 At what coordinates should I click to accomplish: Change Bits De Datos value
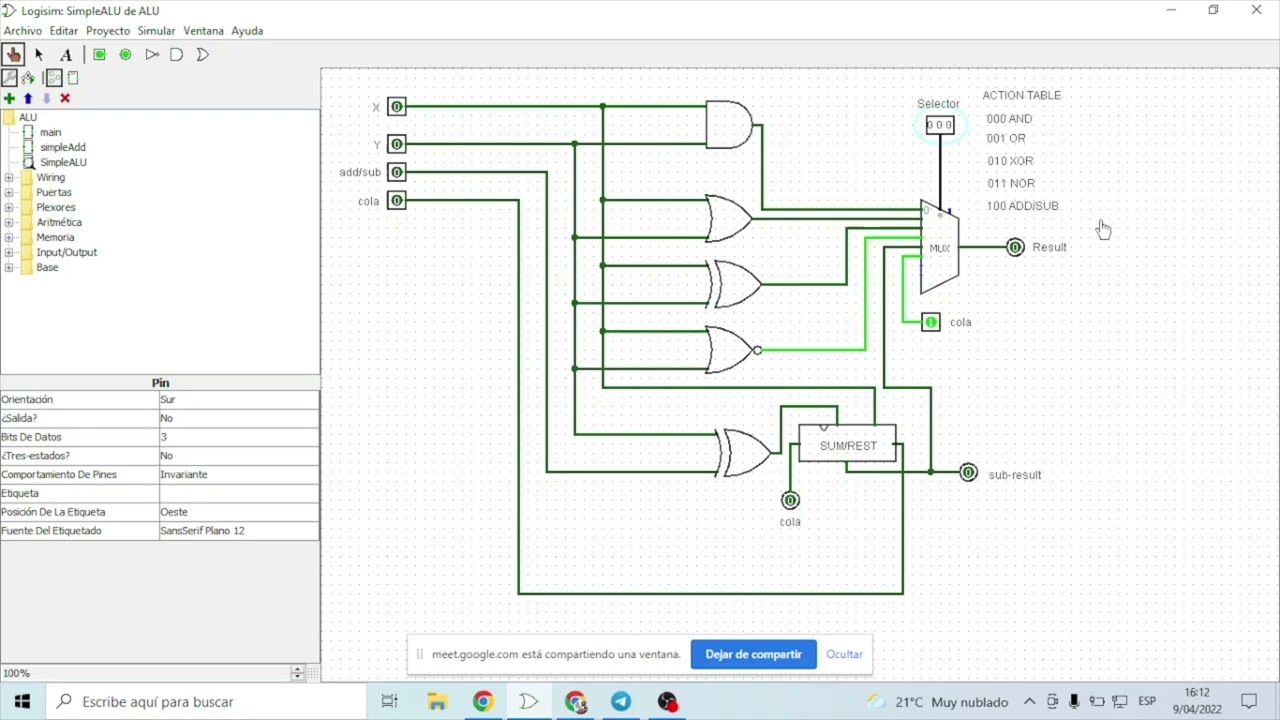point(239,437)
